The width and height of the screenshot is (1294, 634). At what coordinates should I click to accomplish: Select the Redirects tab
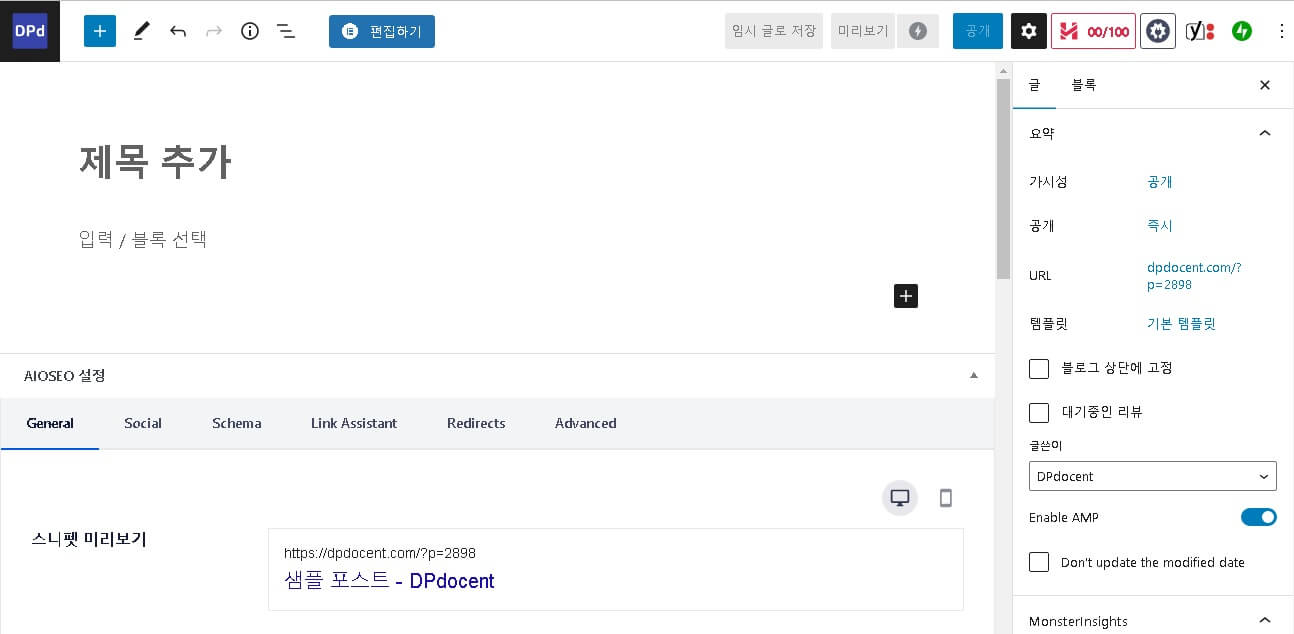(476, 423)
